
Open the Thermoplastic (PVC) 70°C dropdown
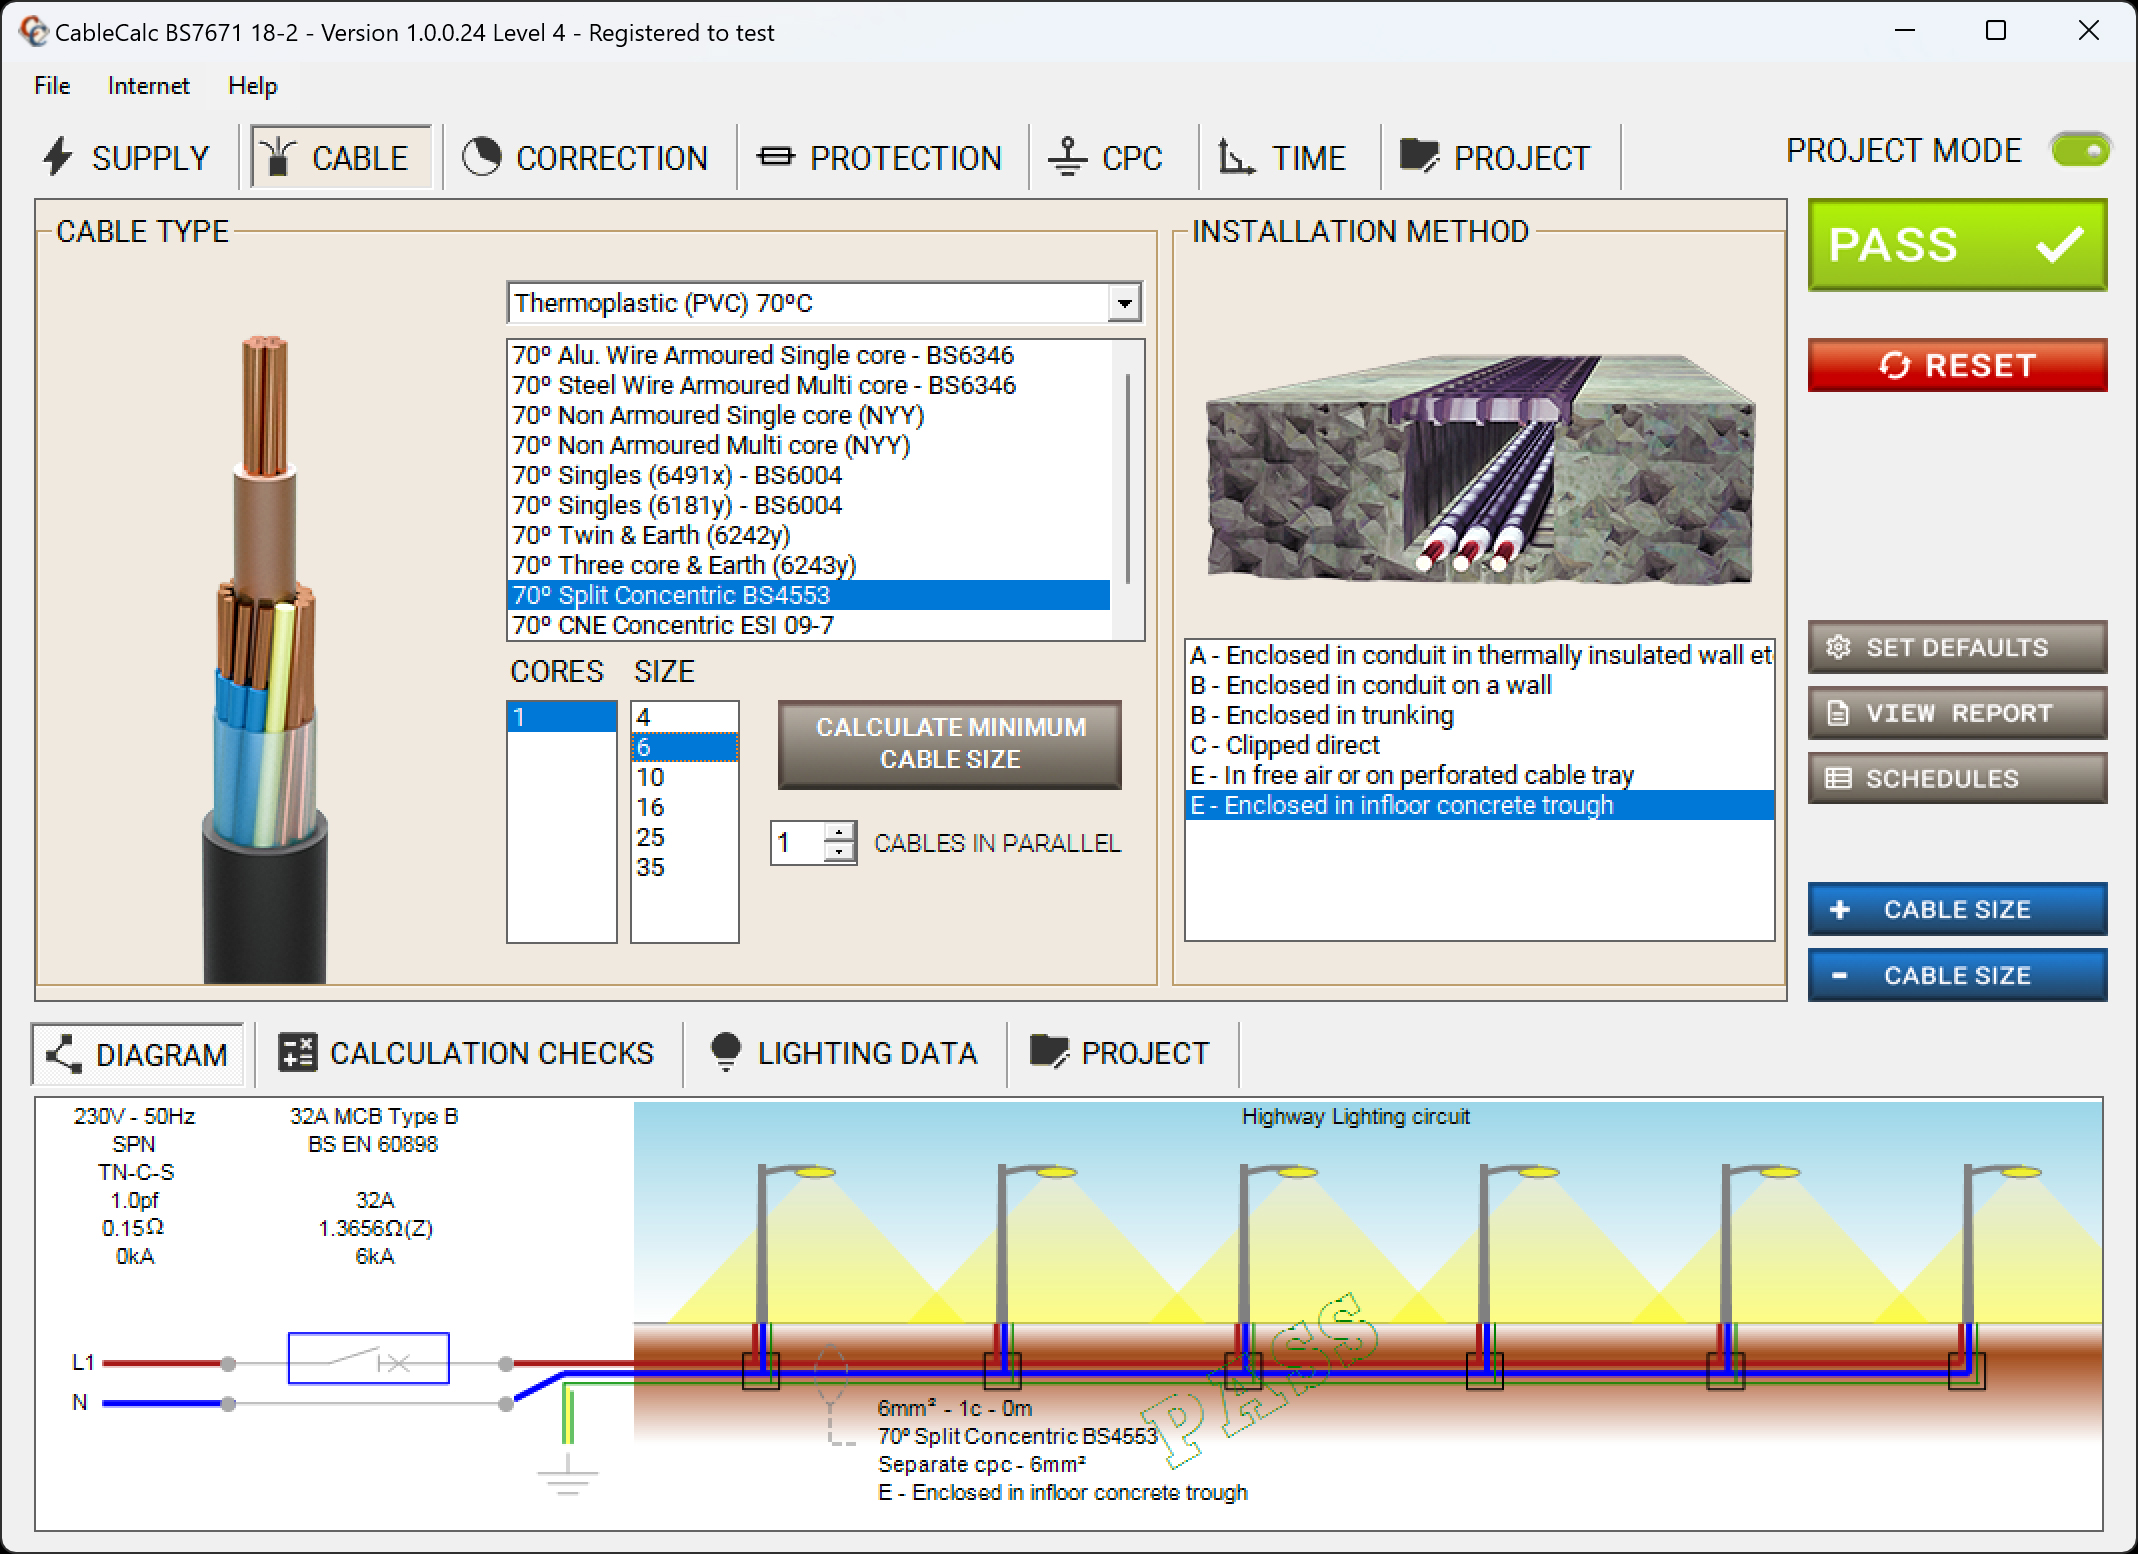[x=1124, y=302]
